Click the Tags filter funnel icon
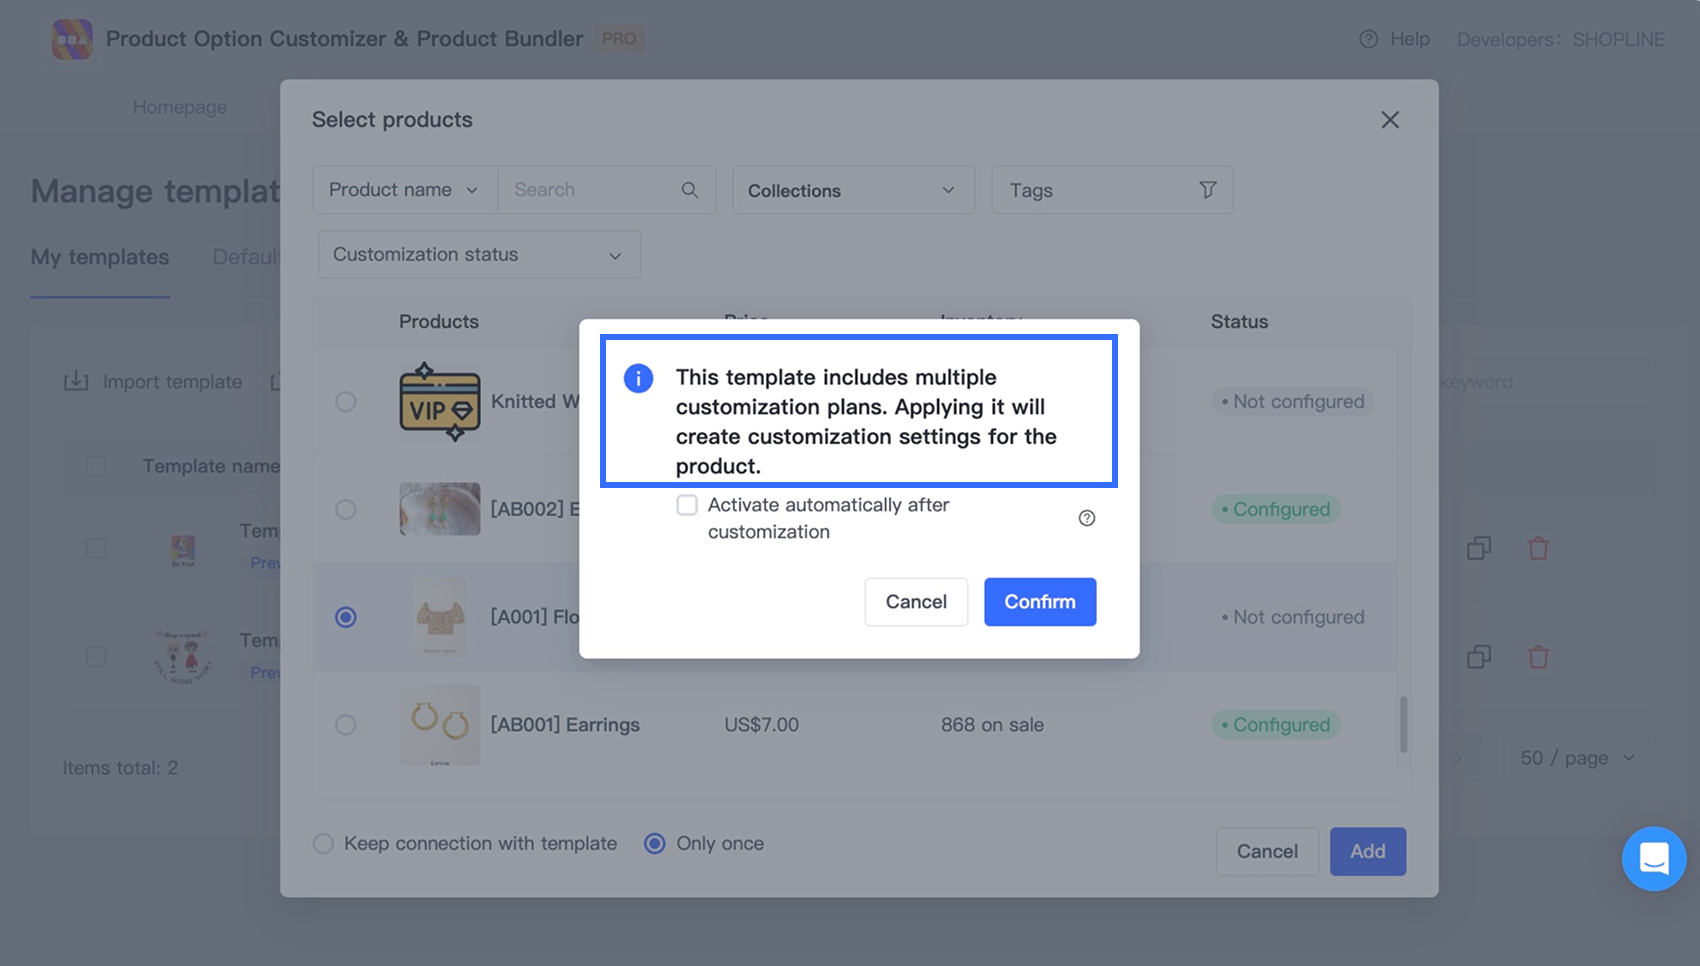 [x=1208, y=190]
